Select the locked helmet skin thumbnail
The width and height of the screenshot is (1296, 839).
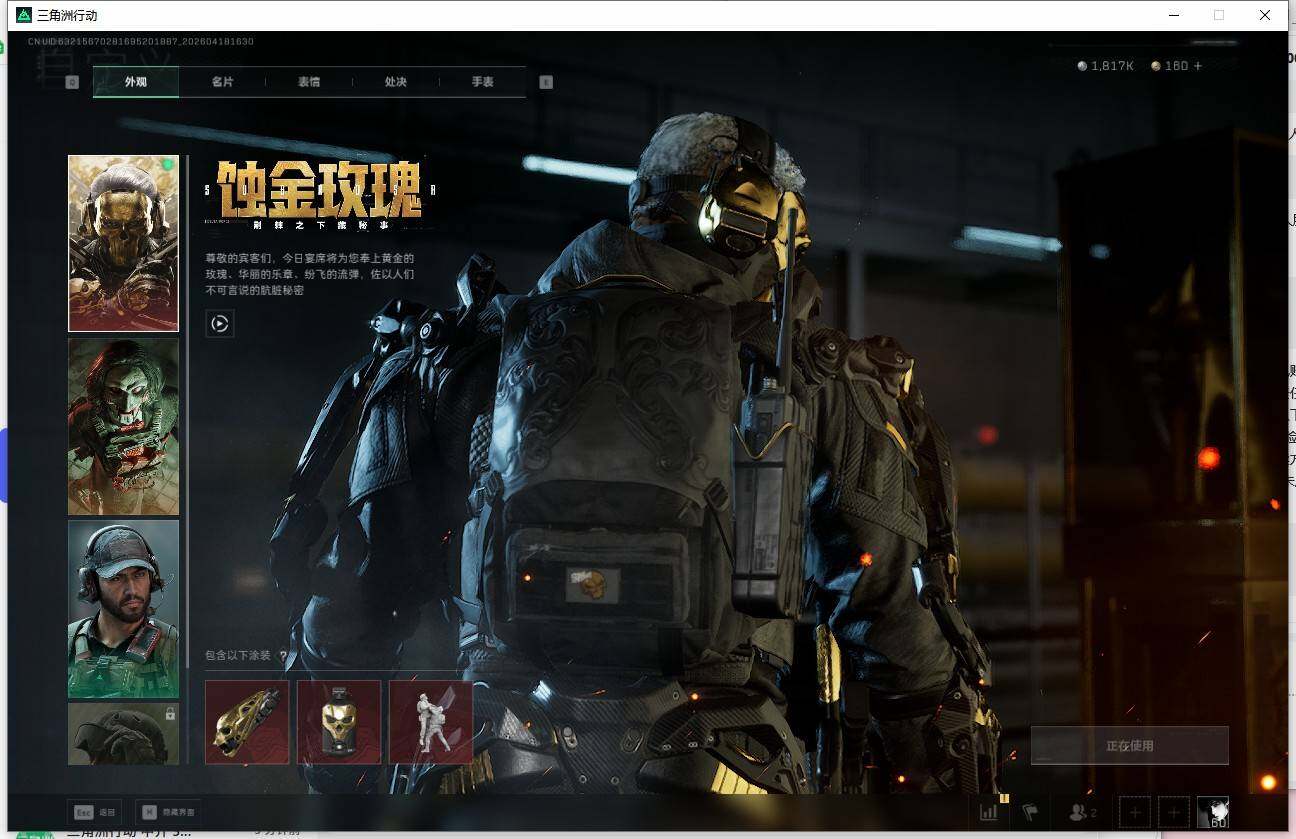tap(123, 734)
